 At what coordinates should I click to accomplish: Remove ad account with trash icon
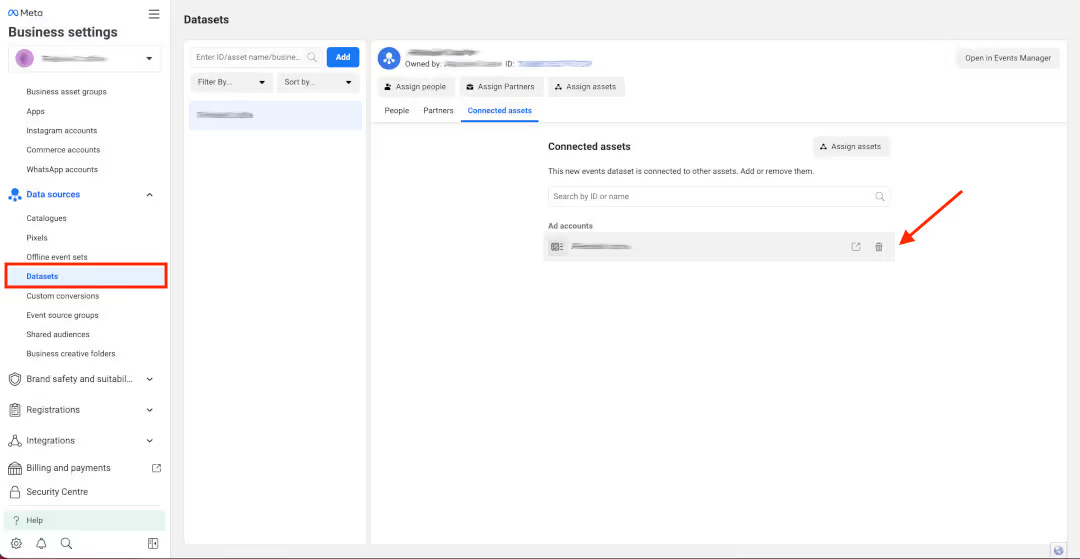tap(878, 246)
